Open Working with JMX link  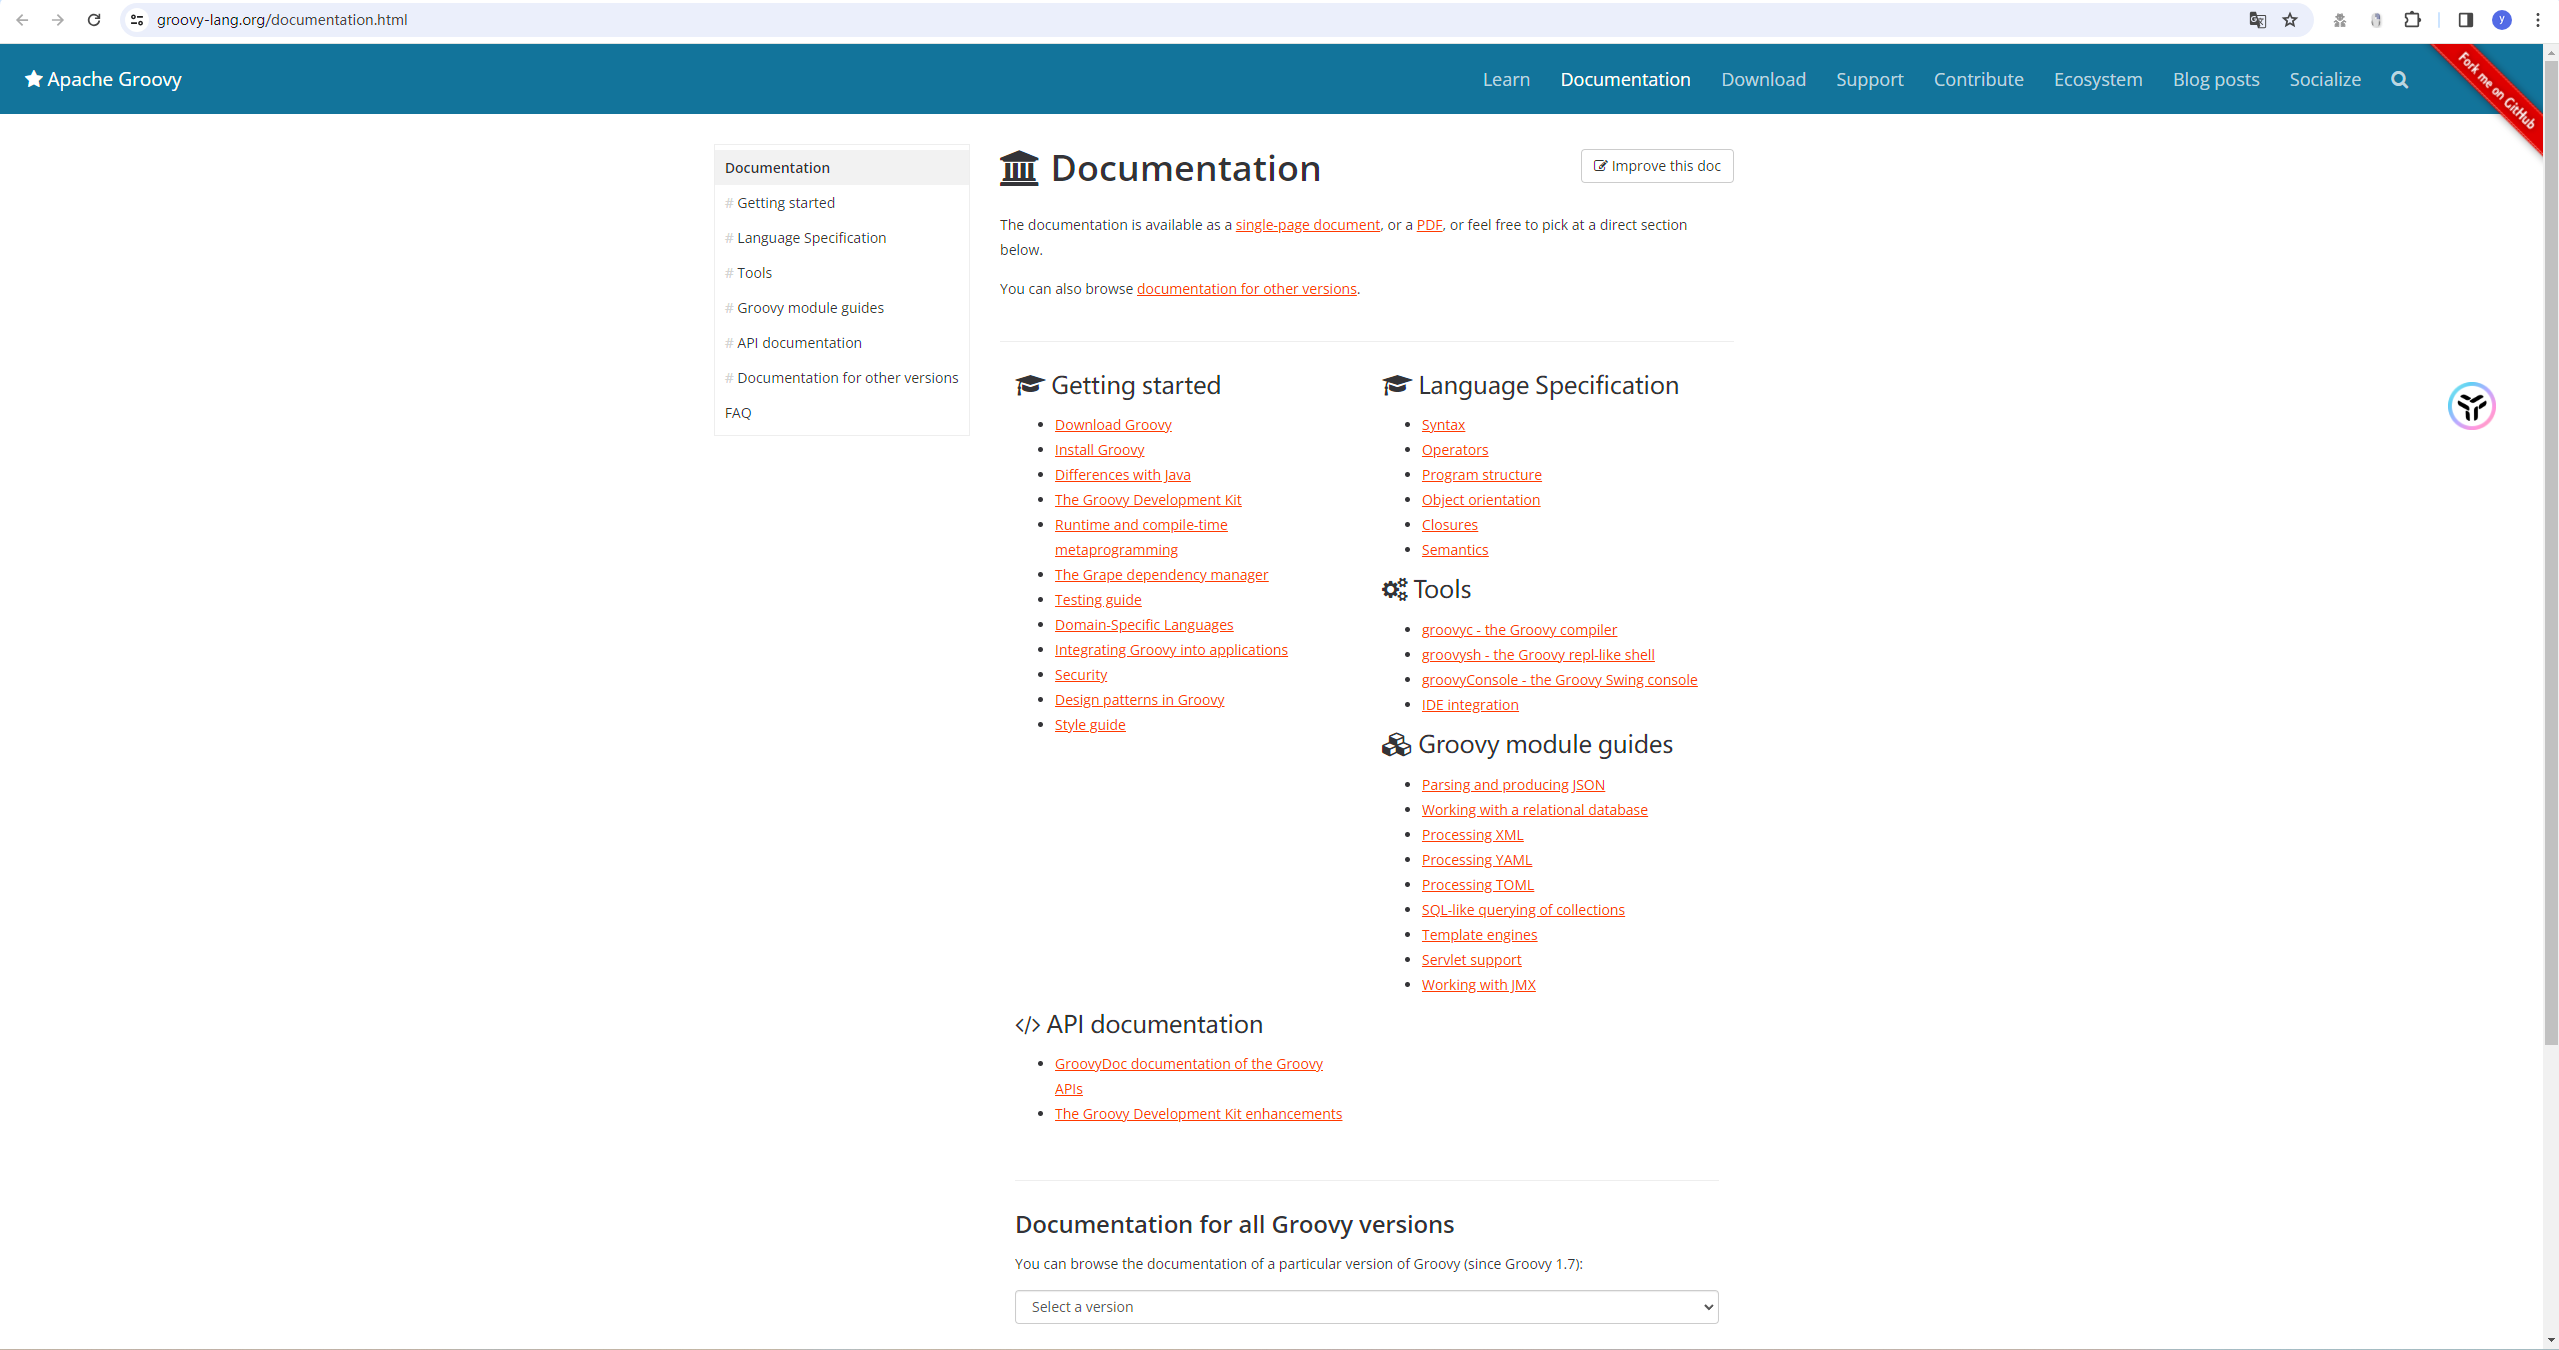tap(1478, 985)
